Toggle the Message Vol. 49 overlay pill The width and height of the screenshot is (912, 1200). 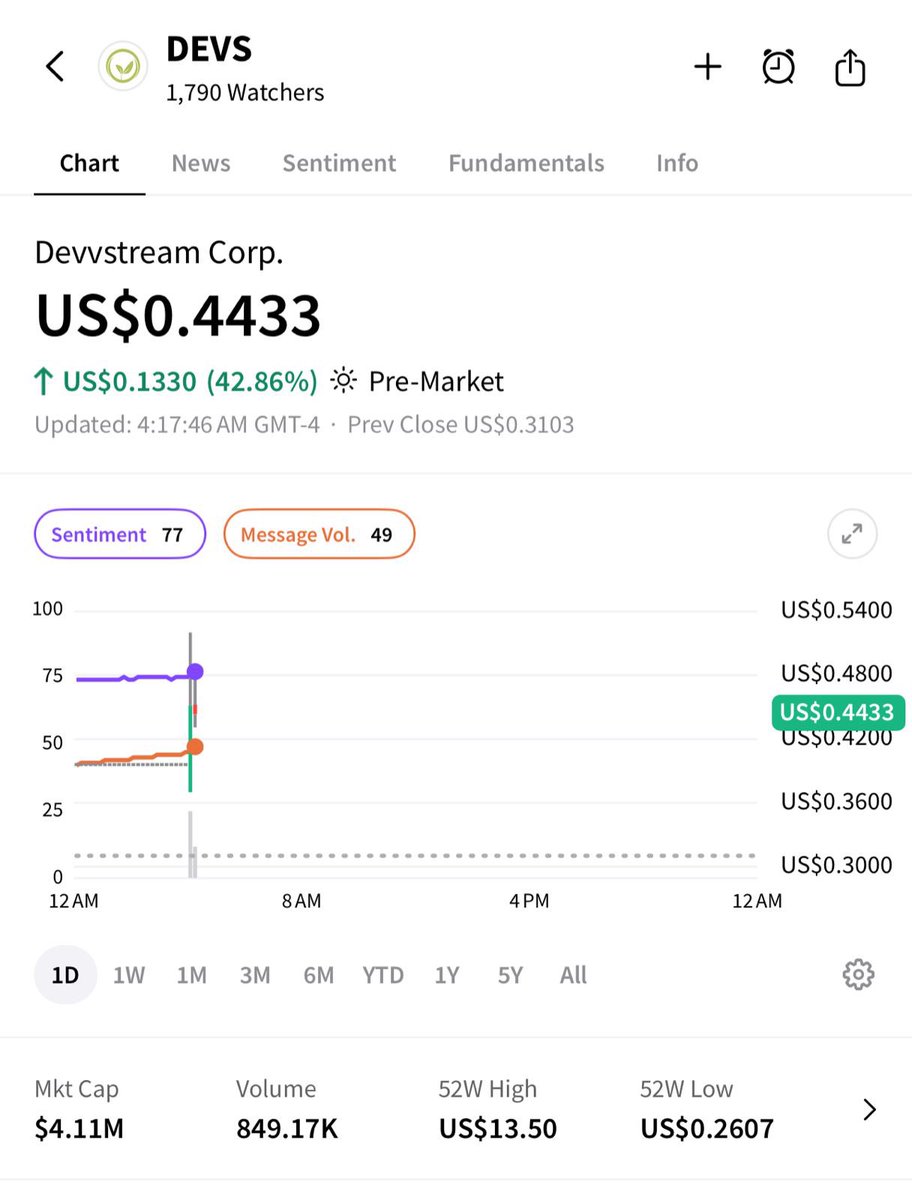[x=319, y=534]
